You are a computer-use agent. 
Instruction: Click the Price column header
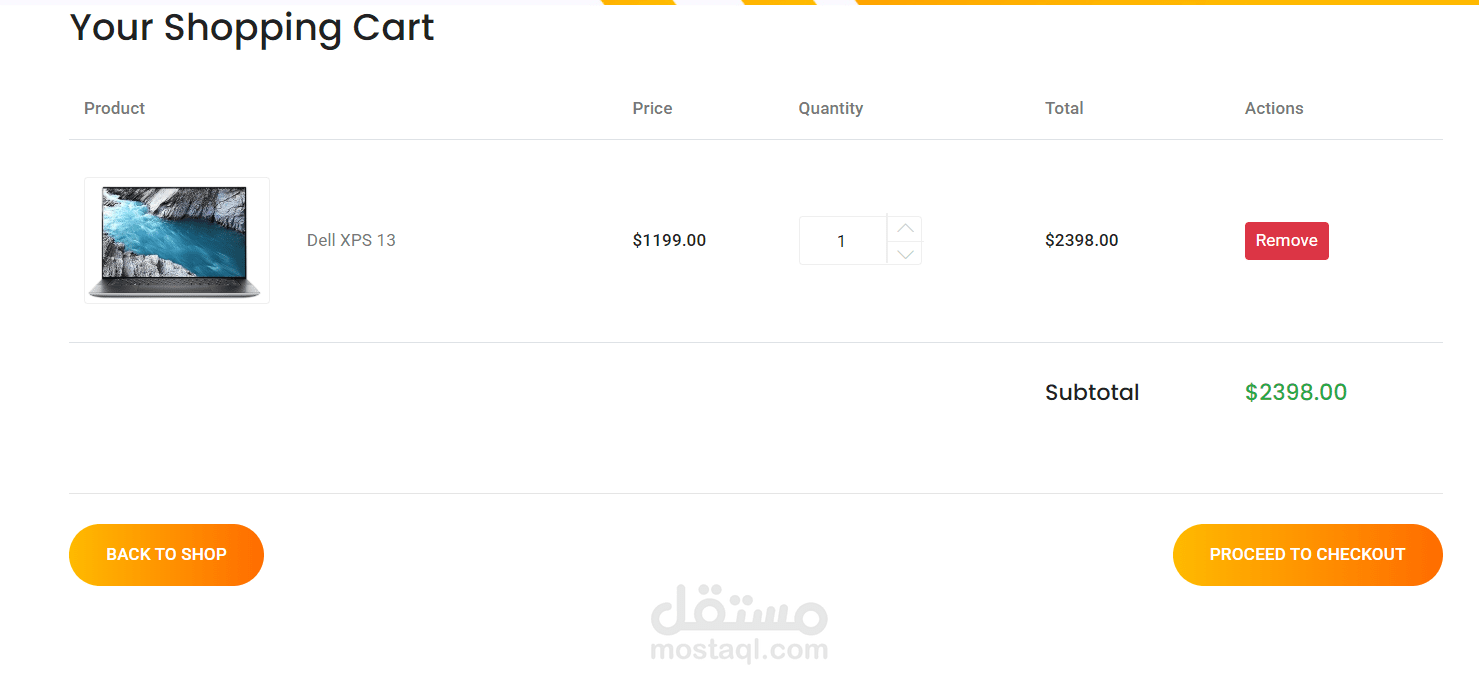click(652, 108)
